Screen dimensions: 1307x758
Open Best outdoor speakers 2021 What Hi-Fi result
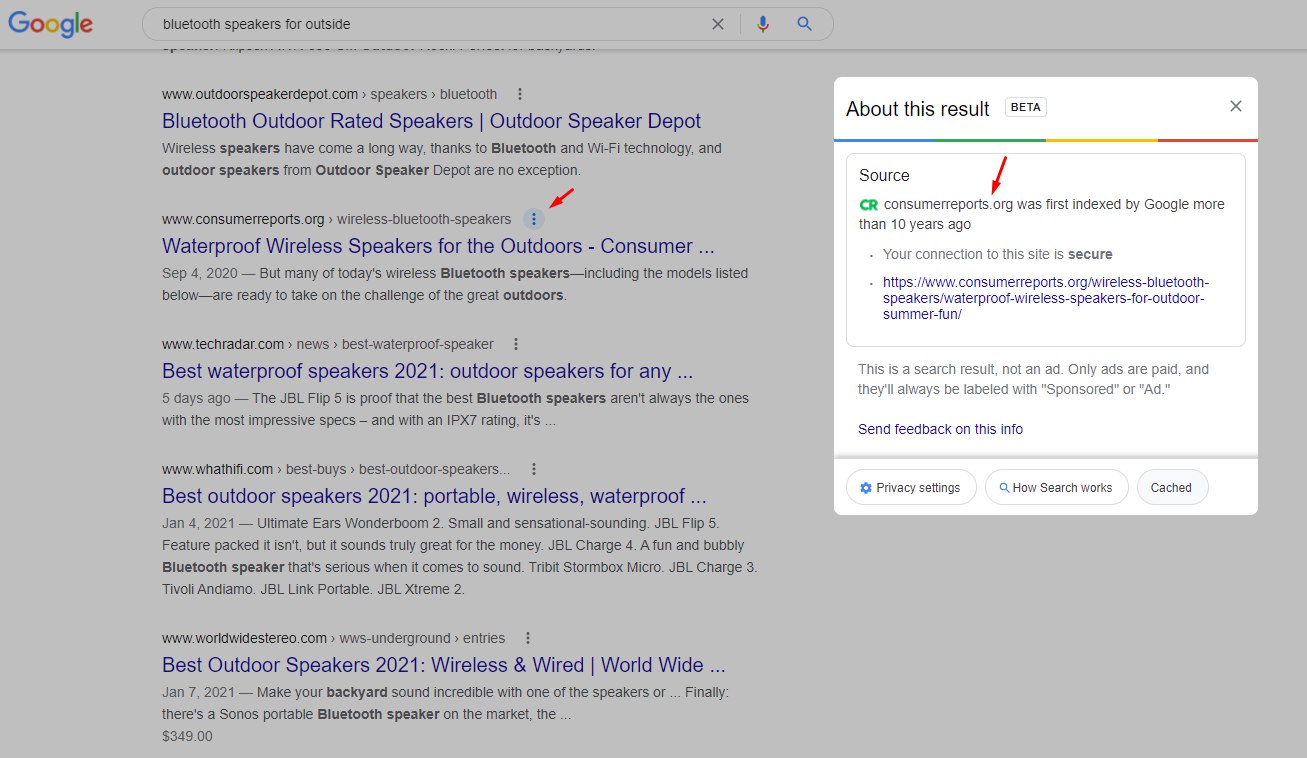click(x=434, y=496)
